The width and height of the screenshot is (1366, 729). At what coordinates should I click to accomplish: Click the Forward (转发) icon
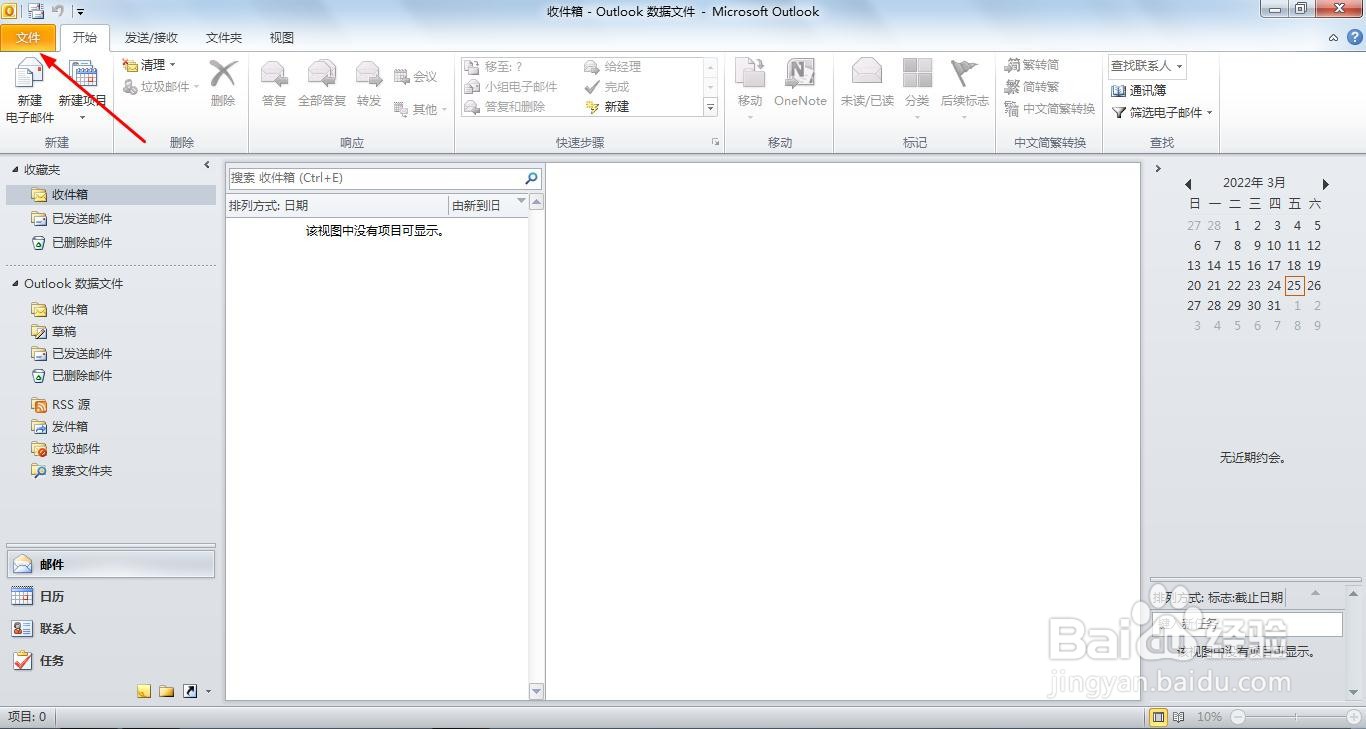click(369, 74)
